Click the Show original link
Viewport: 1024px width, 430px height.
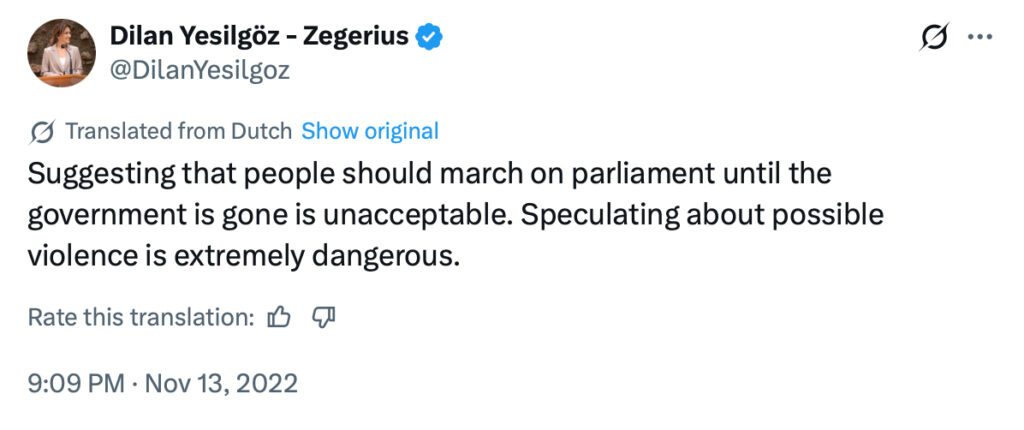(x=369, y=131)
